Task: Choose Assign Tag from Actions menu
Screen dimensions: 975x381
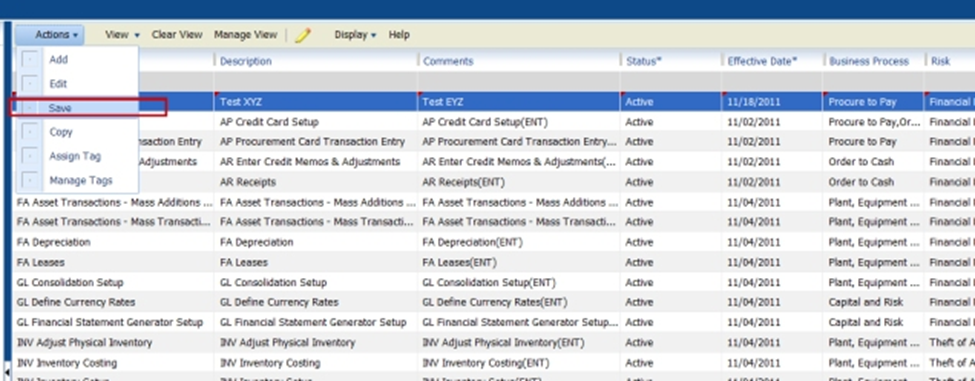Action: coord(75,156)
